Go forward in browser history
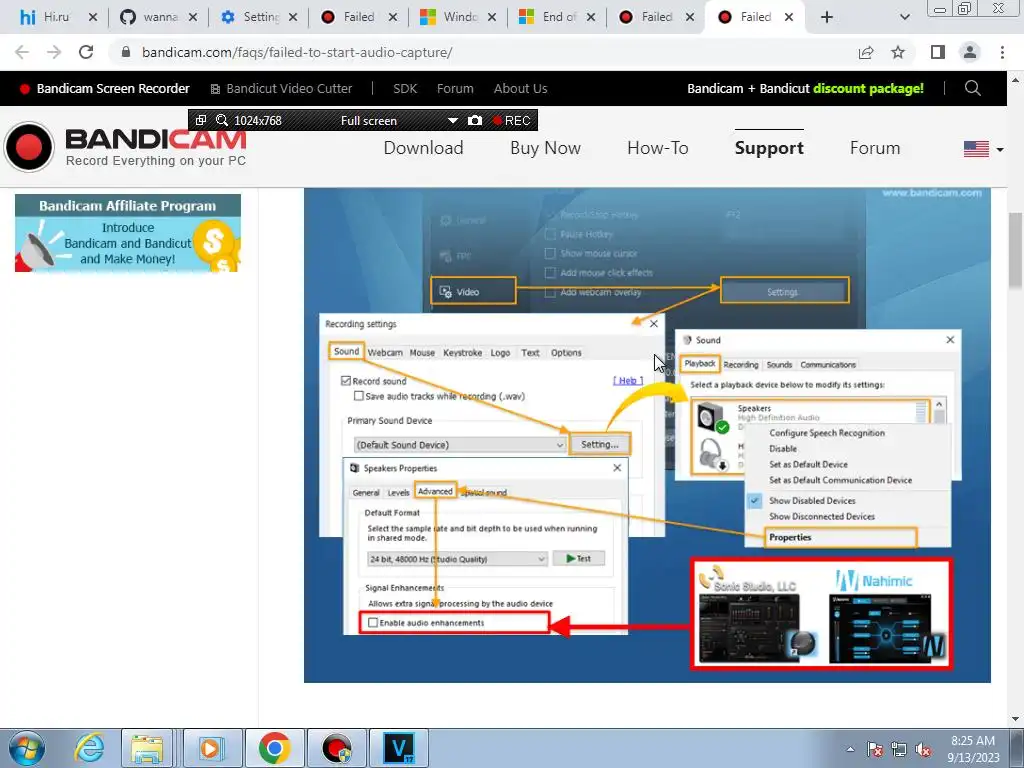Image resolution: width=1024 pixels, height=768 pixels. [54, 52]
